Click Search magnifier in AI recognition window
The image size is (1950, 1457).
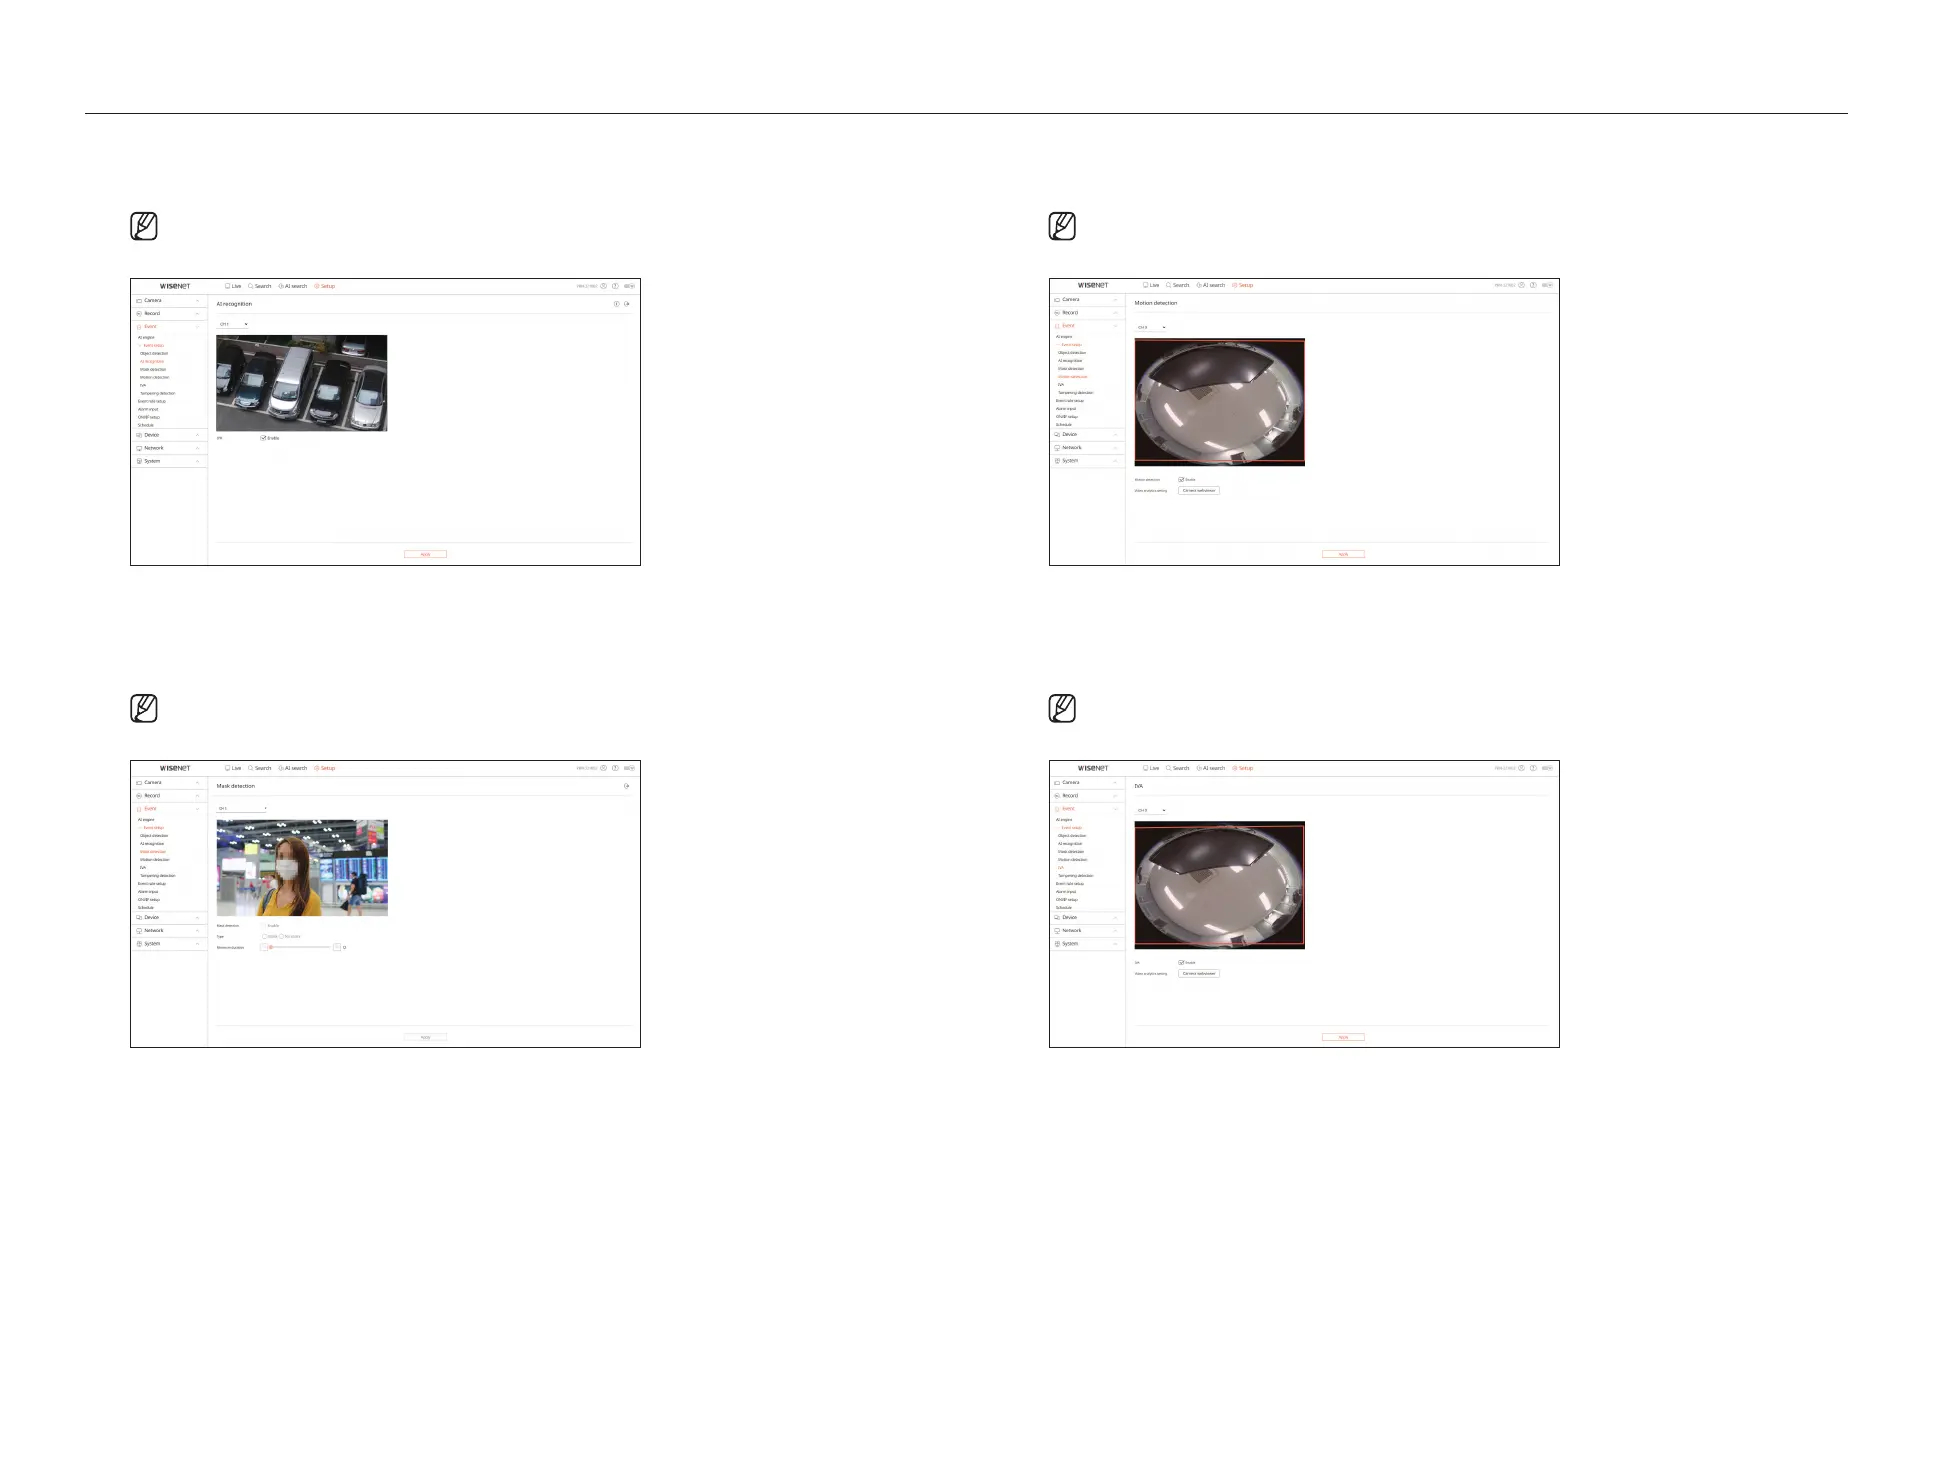point(251,286)
